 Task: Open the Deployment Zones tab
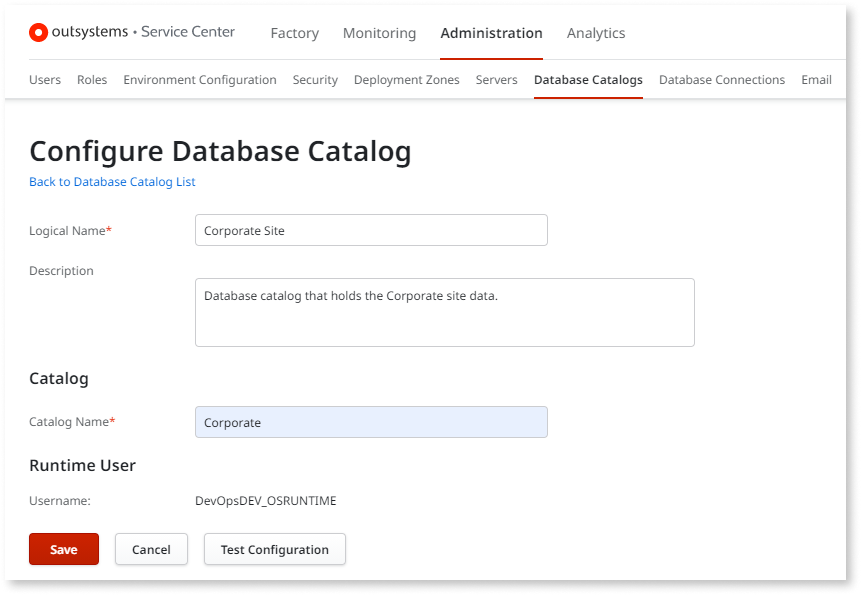[x=406, y=80]
